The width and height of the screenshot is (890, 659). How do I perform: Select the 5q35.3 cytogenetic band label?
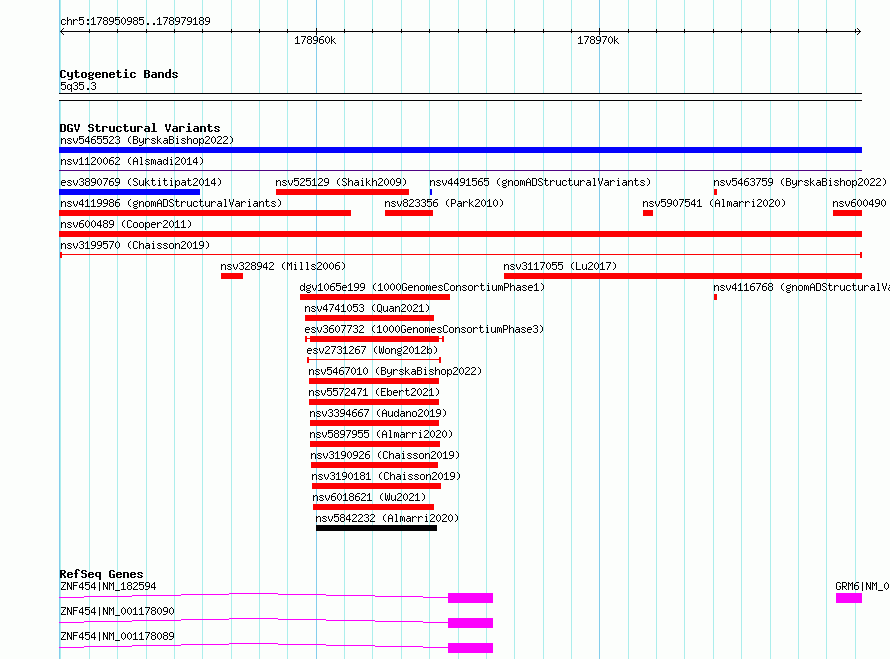[x=78, y=86]
